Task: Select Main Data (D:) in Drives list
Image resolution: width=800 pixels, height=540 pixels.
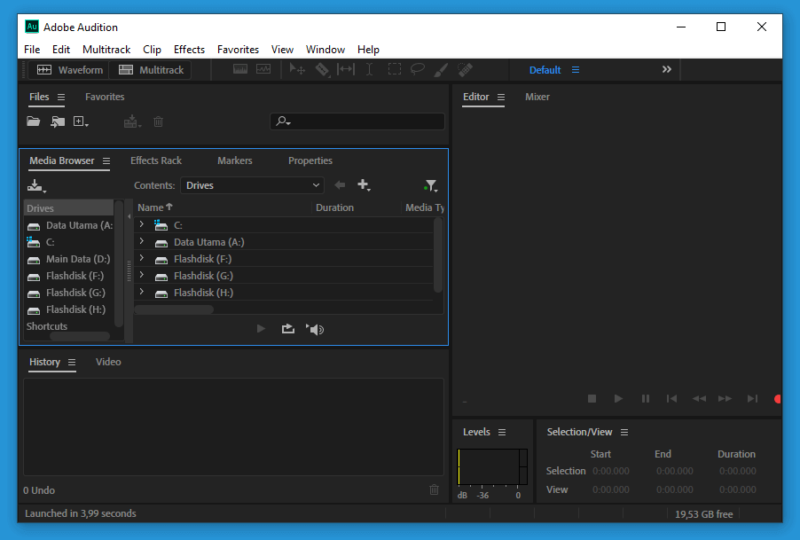Action: [68, 259]
